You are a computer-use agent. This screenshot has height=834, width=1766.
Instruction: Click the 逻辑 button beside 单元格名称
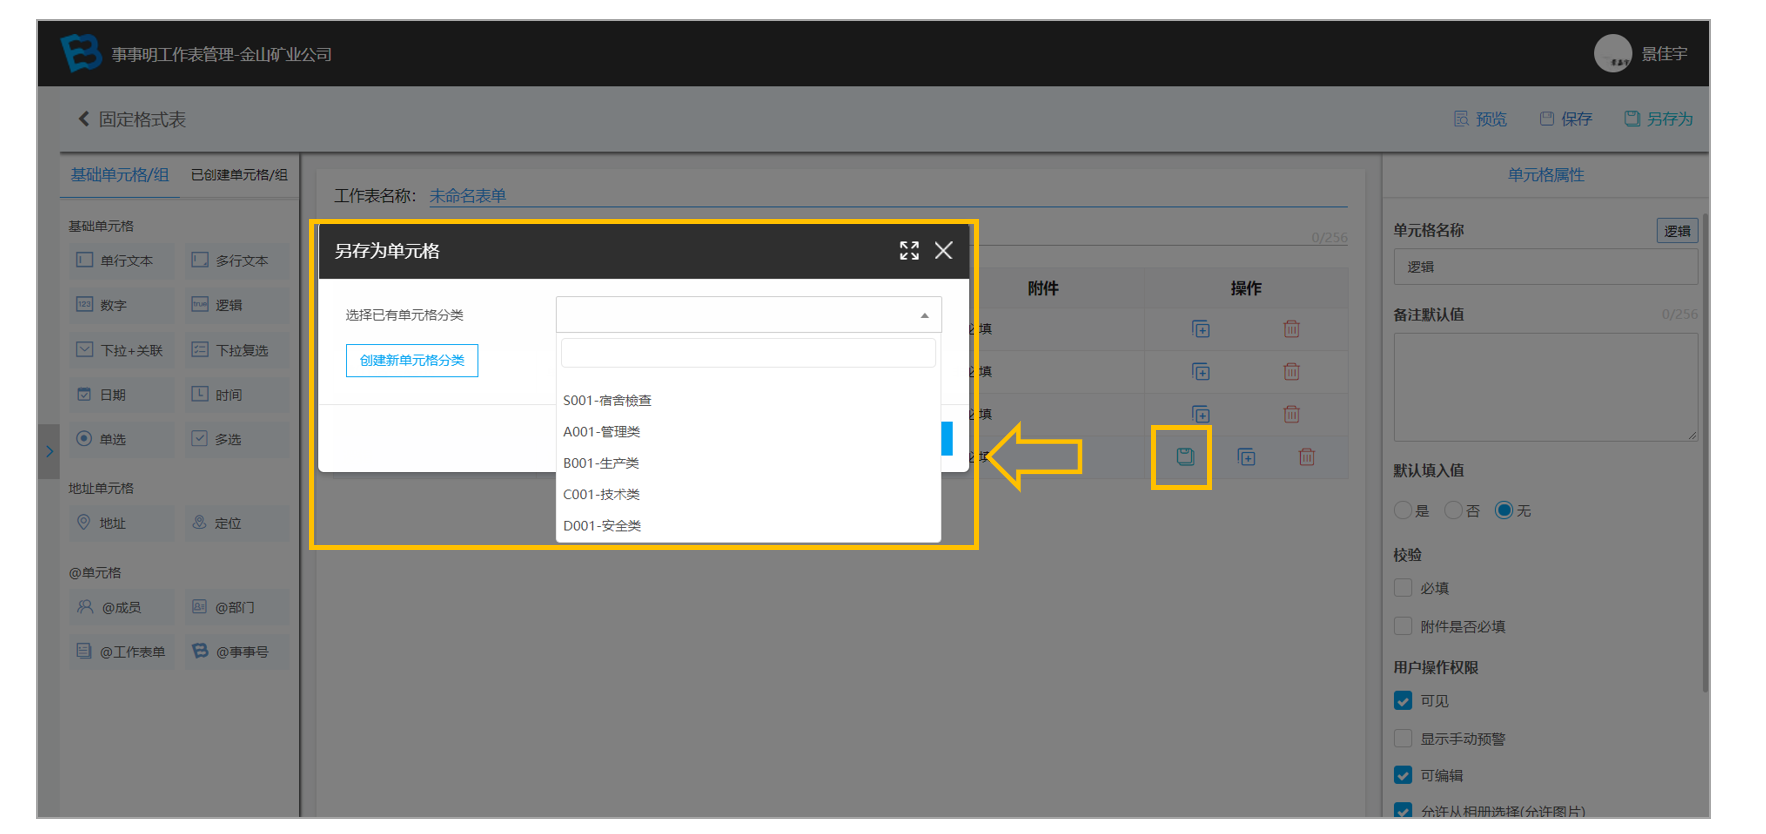[x=1677, y=231]
